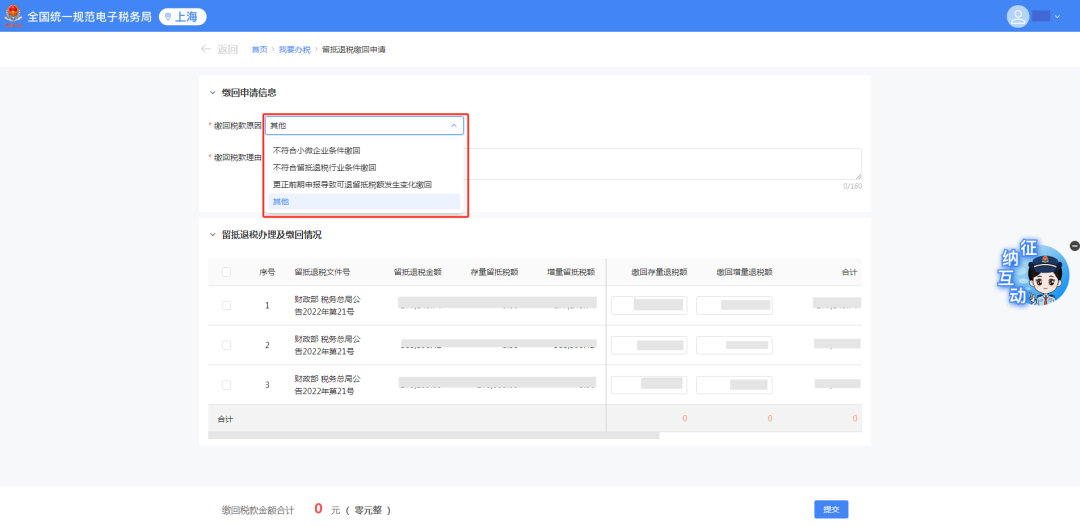Tick the select-all header checkbox
Screen dimensions: 1080x527
click(x=226, y=272)
